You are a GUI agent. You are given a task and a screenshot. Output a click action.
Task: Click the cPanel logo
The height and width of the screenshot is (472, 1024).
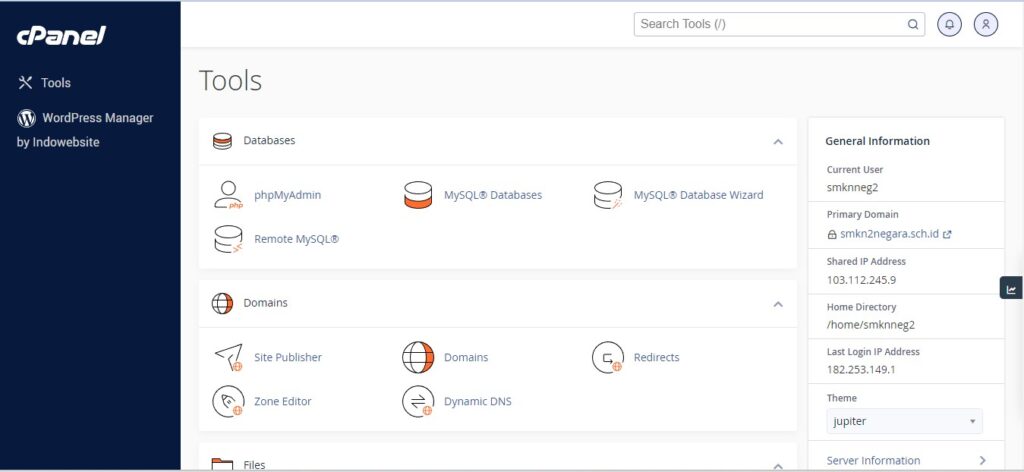click(x=61, y=36)
